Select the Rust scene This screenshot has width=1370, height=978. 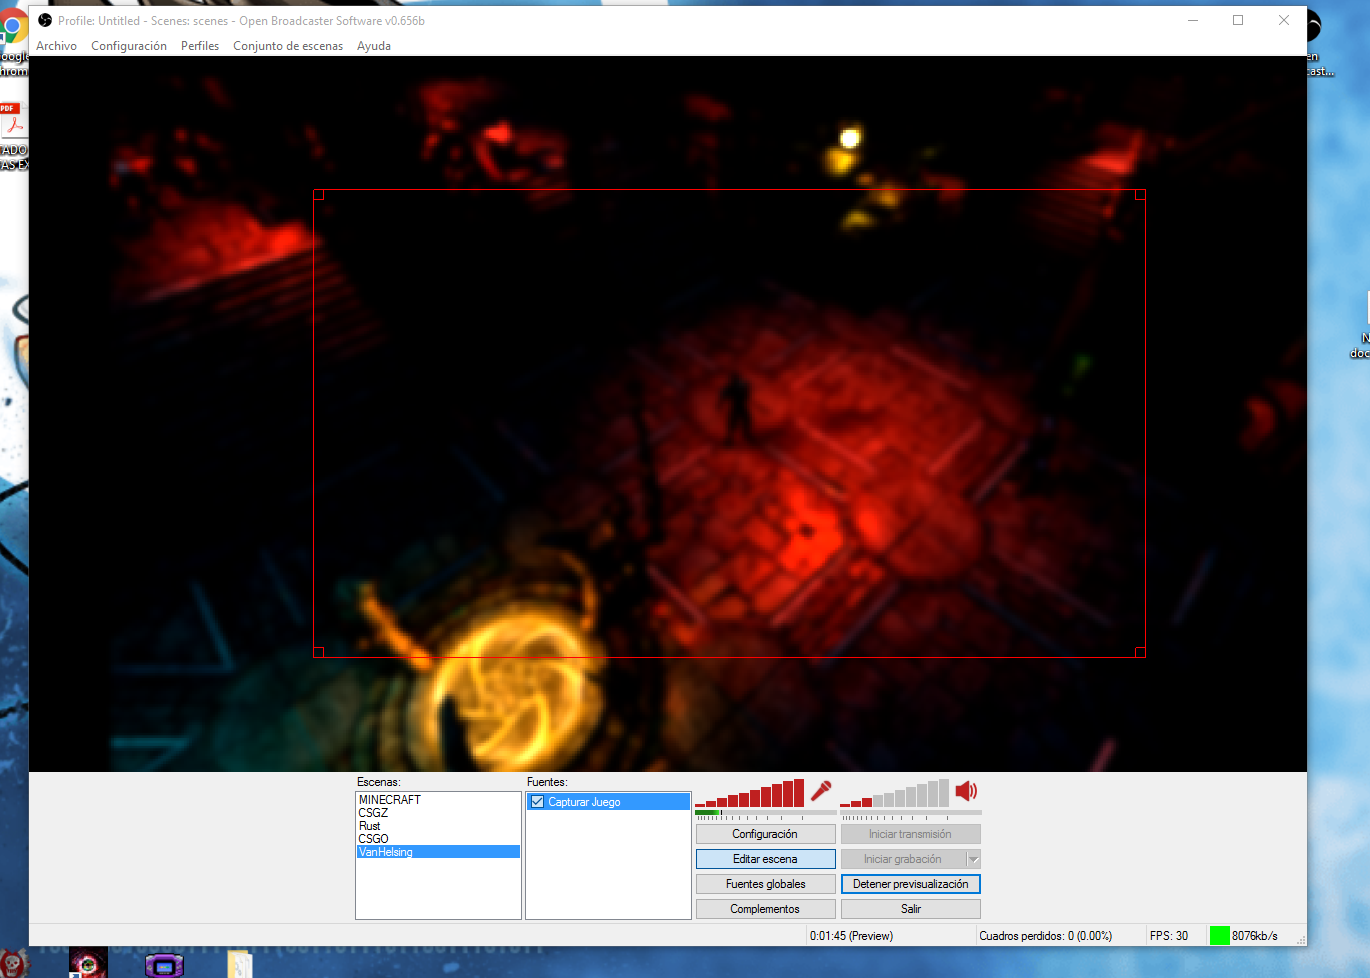(x=438, y=826)
